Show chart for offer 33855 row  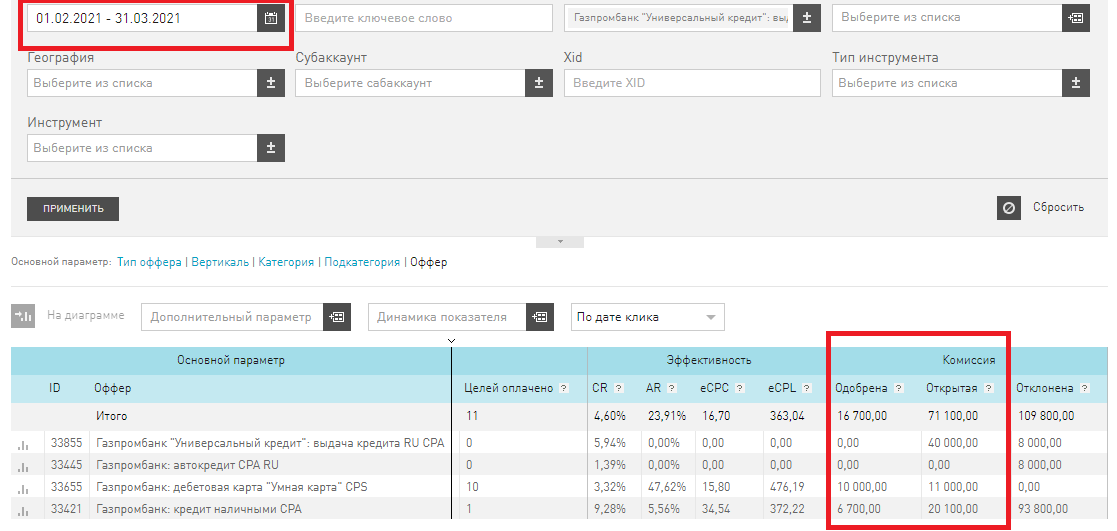[23, 445]
